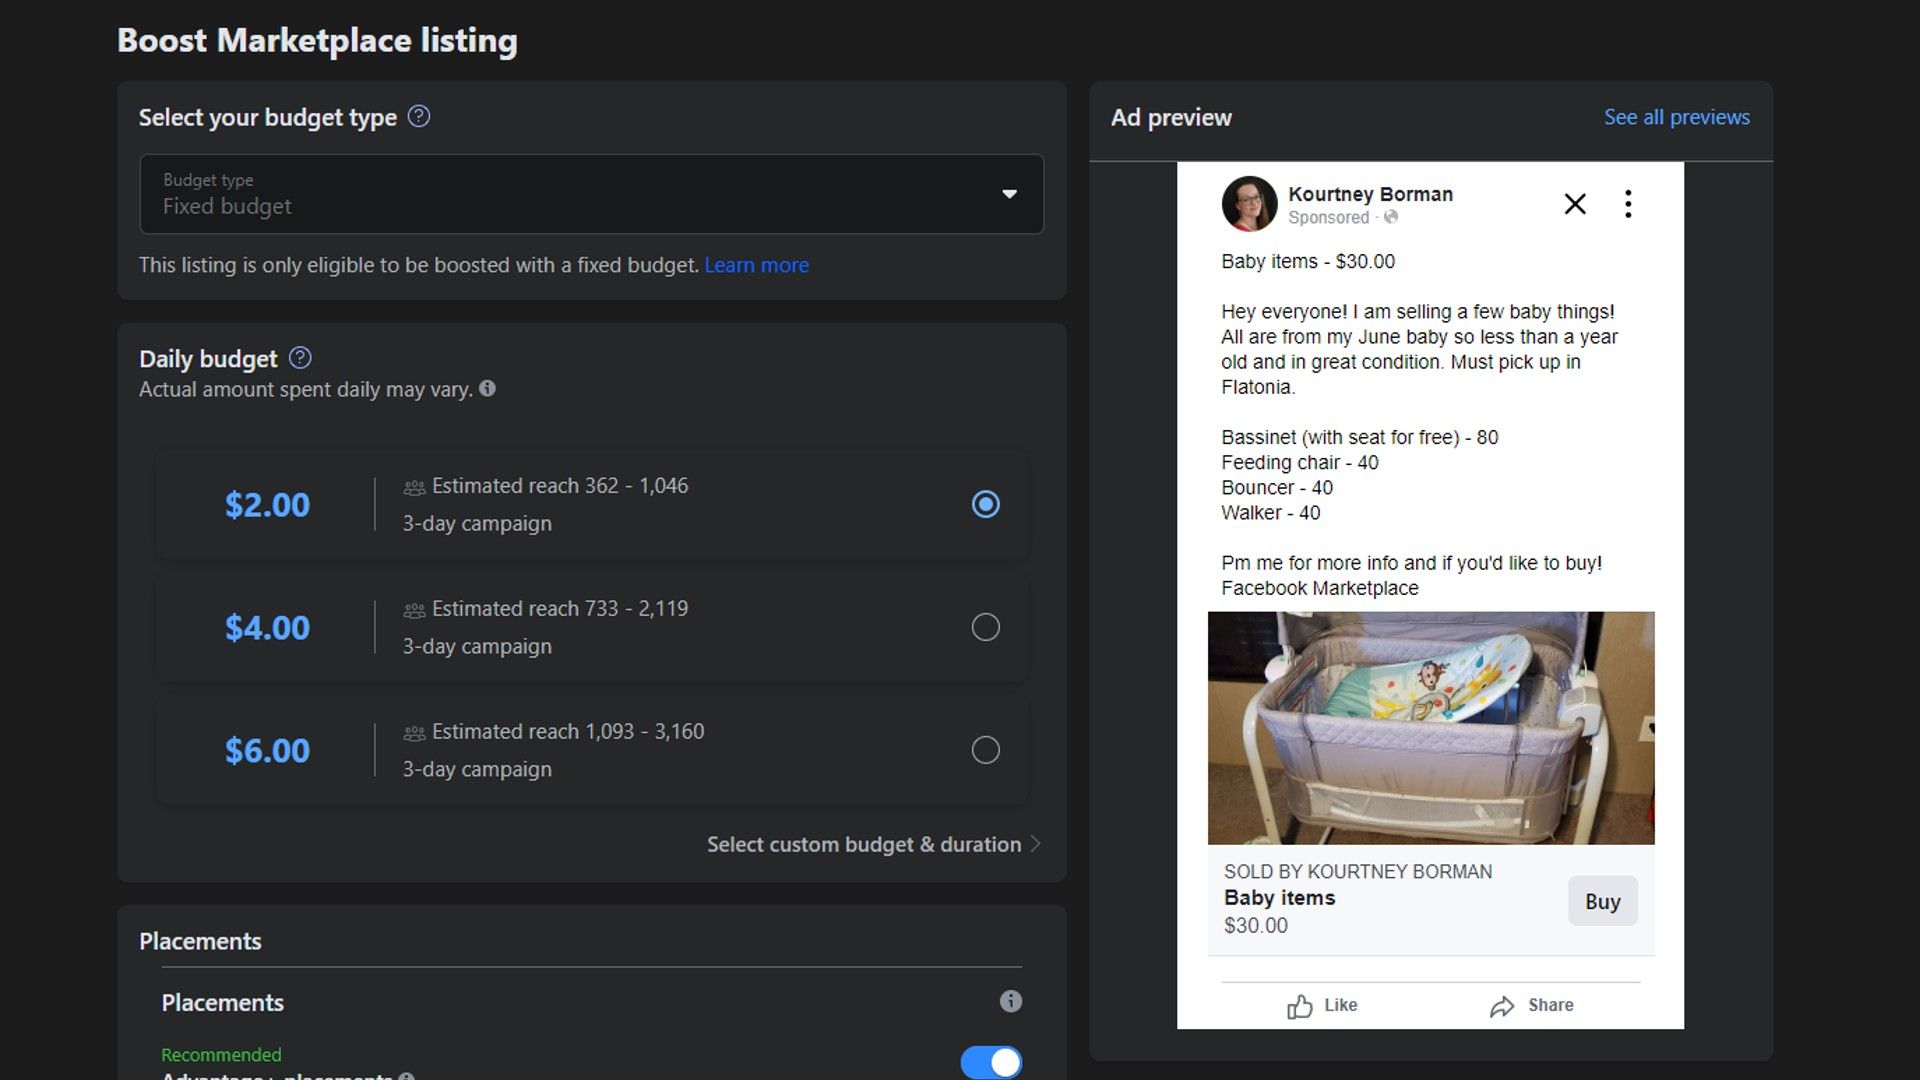Click the Daily budget help question icon

300,358
